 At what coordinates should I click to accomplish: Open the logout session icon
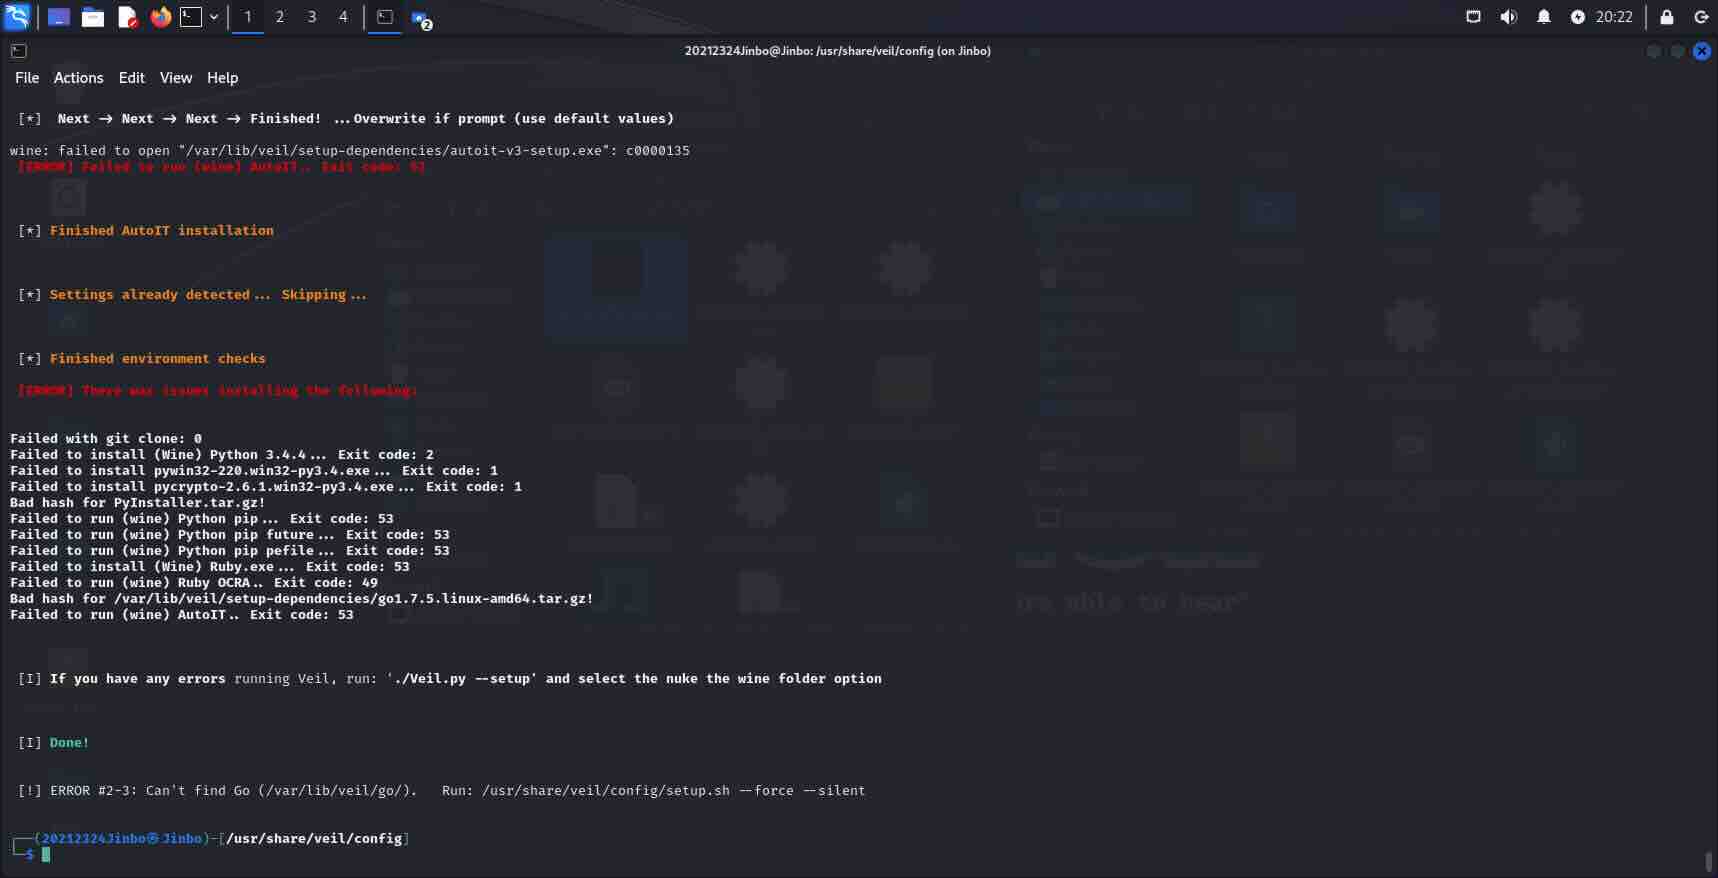click(1701, 17)
